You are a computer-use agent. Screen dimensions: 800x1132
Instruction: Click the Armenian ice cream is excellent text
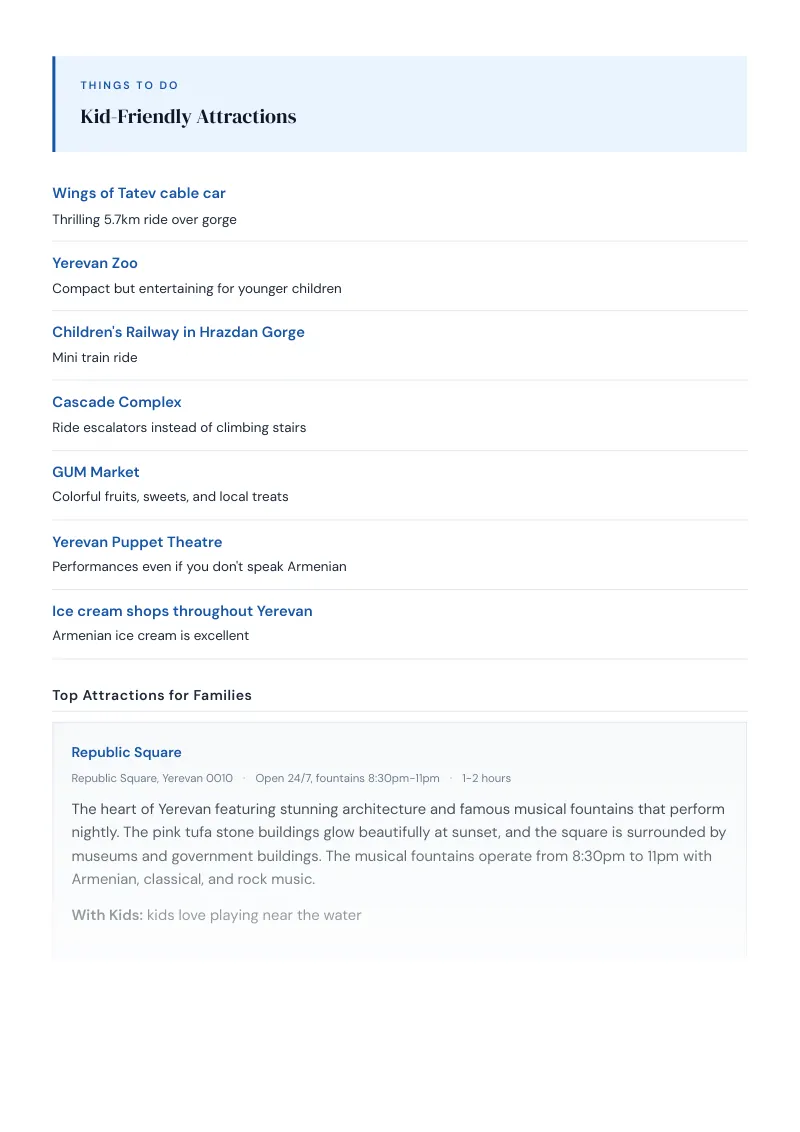tap(150, 635)
